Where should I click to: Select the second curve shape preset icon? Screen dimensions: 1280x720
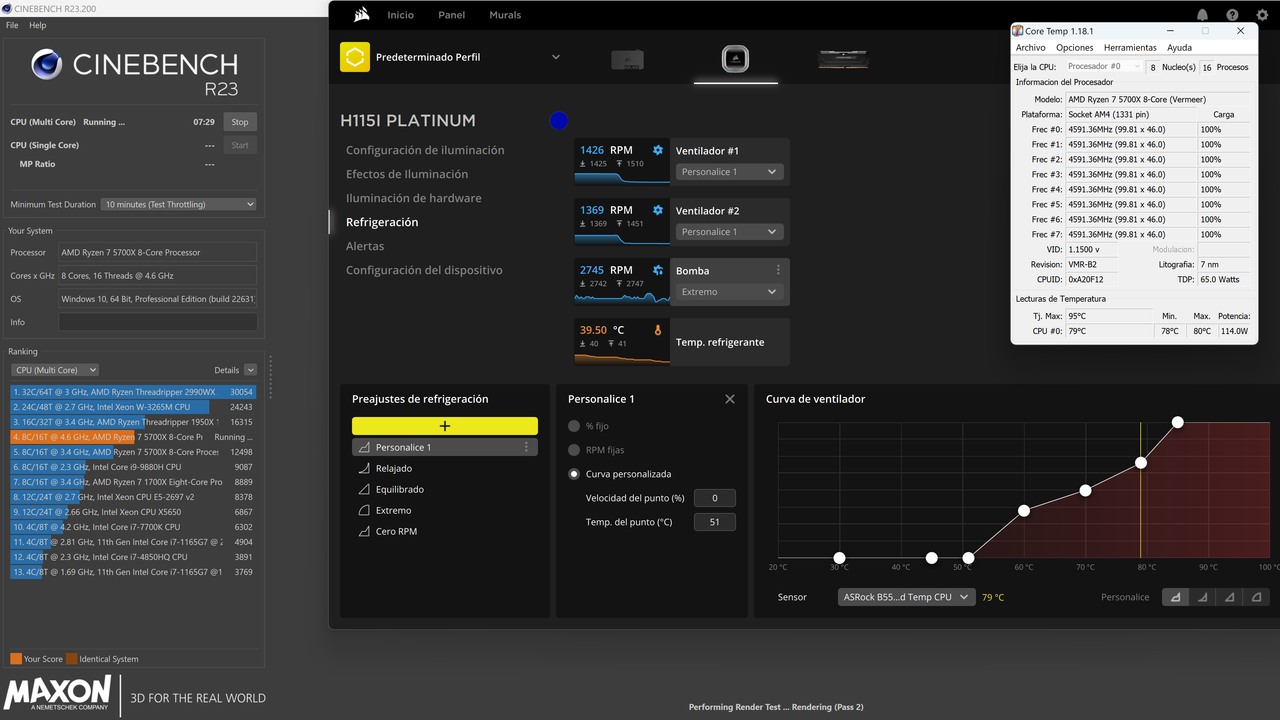[x=1202, y=597]
